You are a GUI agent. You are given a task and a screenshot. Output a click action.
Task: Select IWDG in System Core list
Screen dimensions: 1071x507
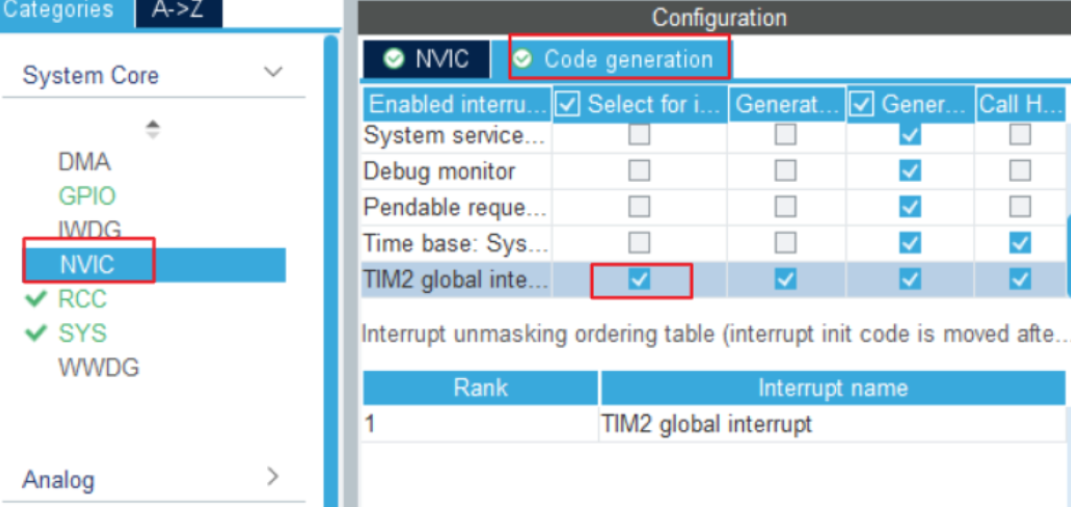pyautogui.click(x=90, y=230)
